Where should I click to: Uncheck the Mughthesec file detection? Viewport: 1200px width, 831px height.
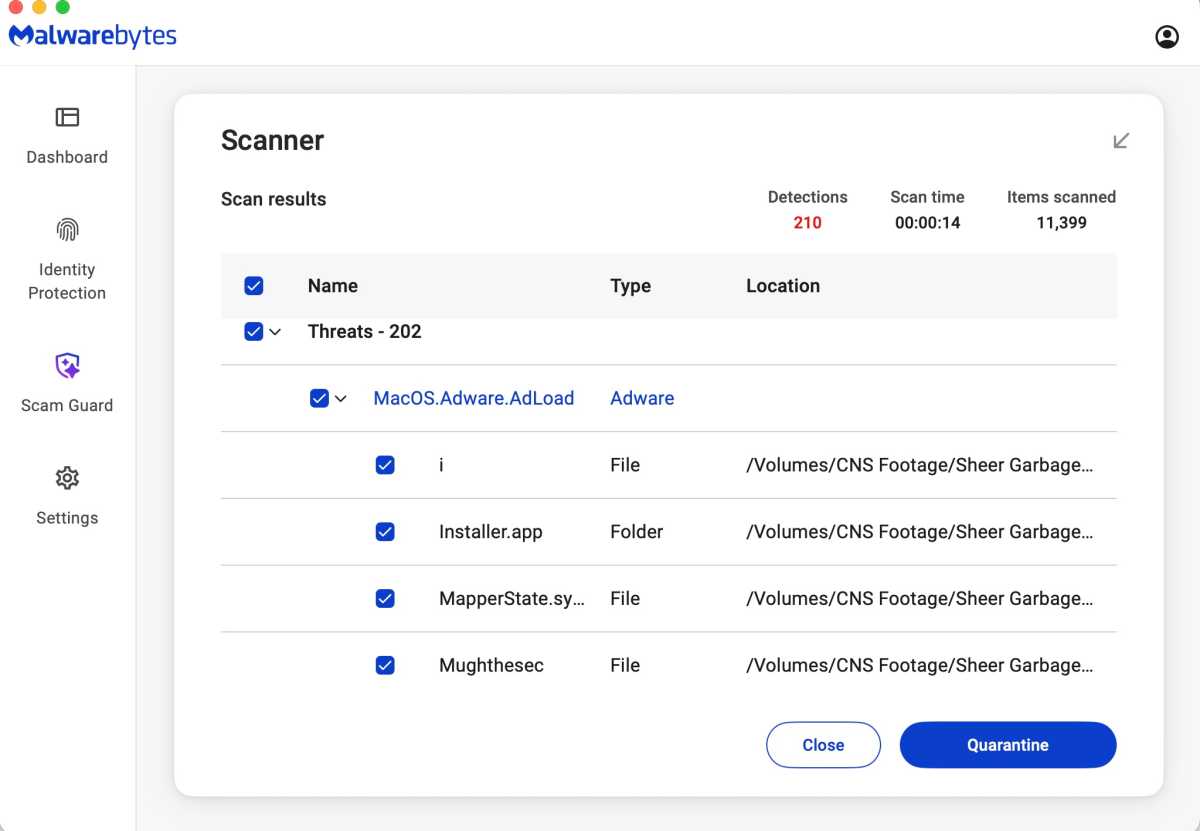coord(385,664)
